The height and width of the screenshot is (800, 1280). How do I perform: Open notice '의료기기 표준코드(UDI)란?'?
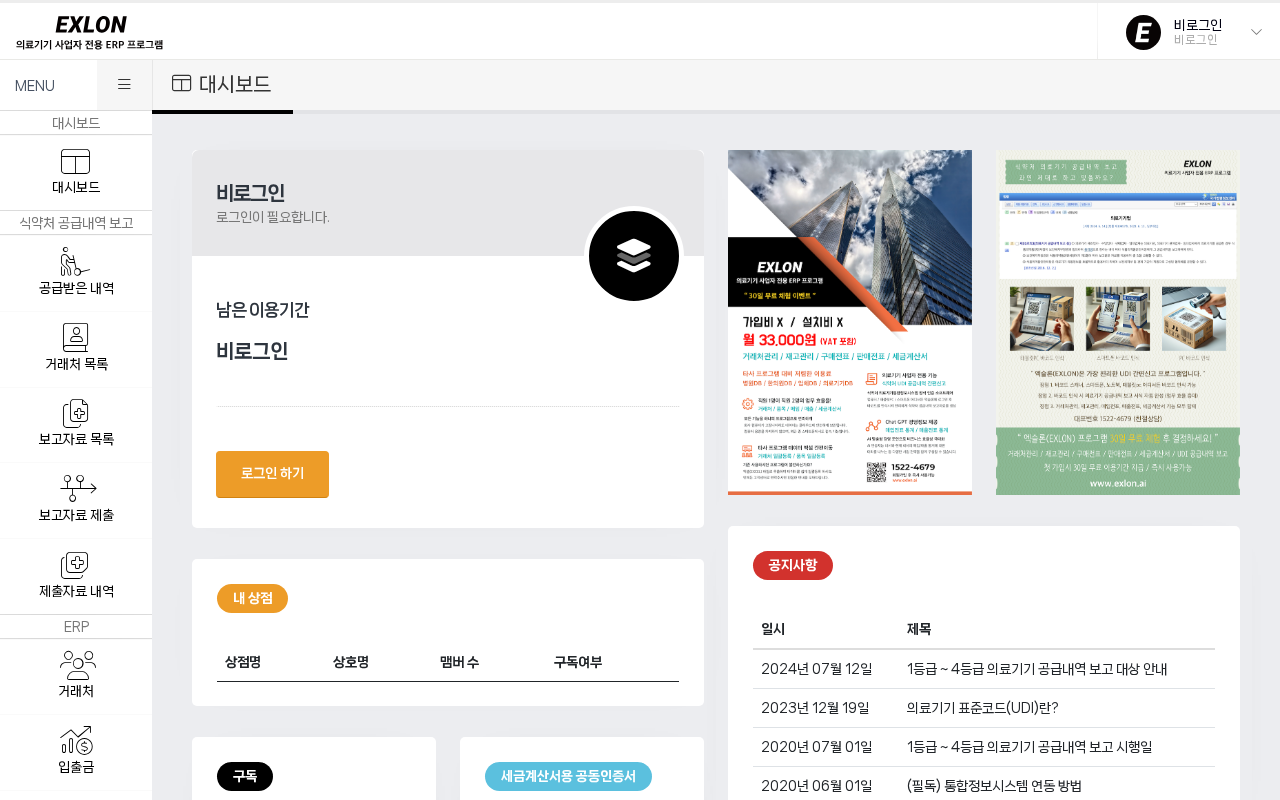point(982,708)
